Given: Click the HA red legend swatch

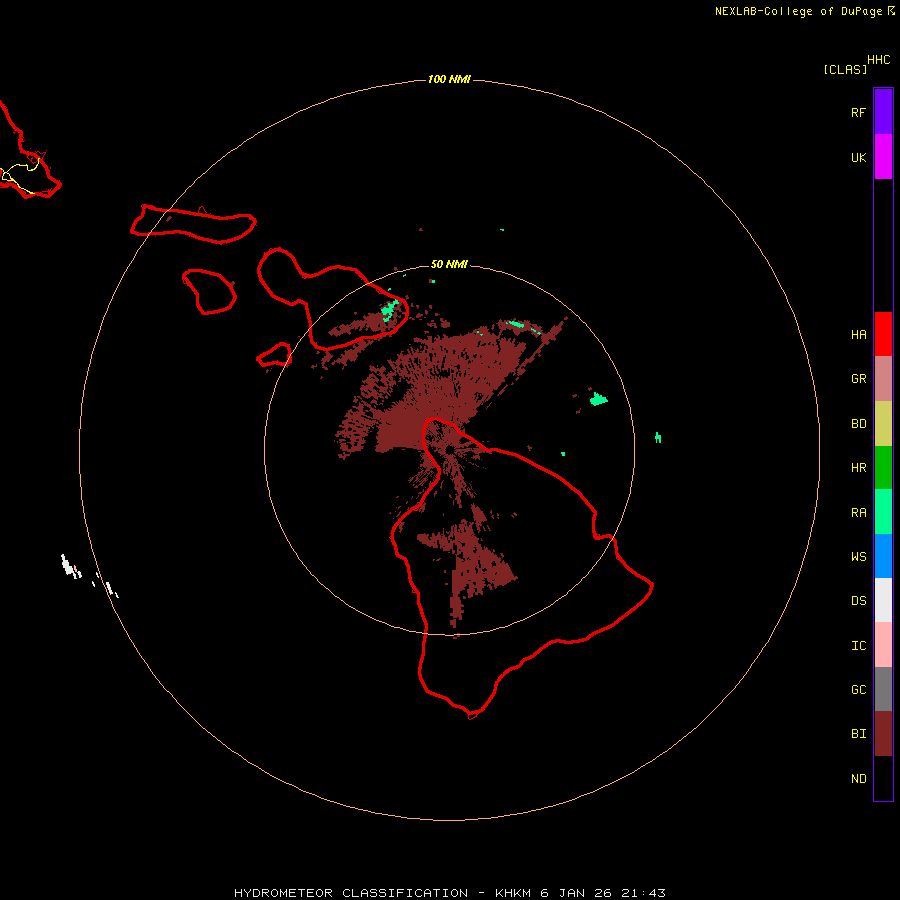Looking at the screenshot, I should point(883,334).
